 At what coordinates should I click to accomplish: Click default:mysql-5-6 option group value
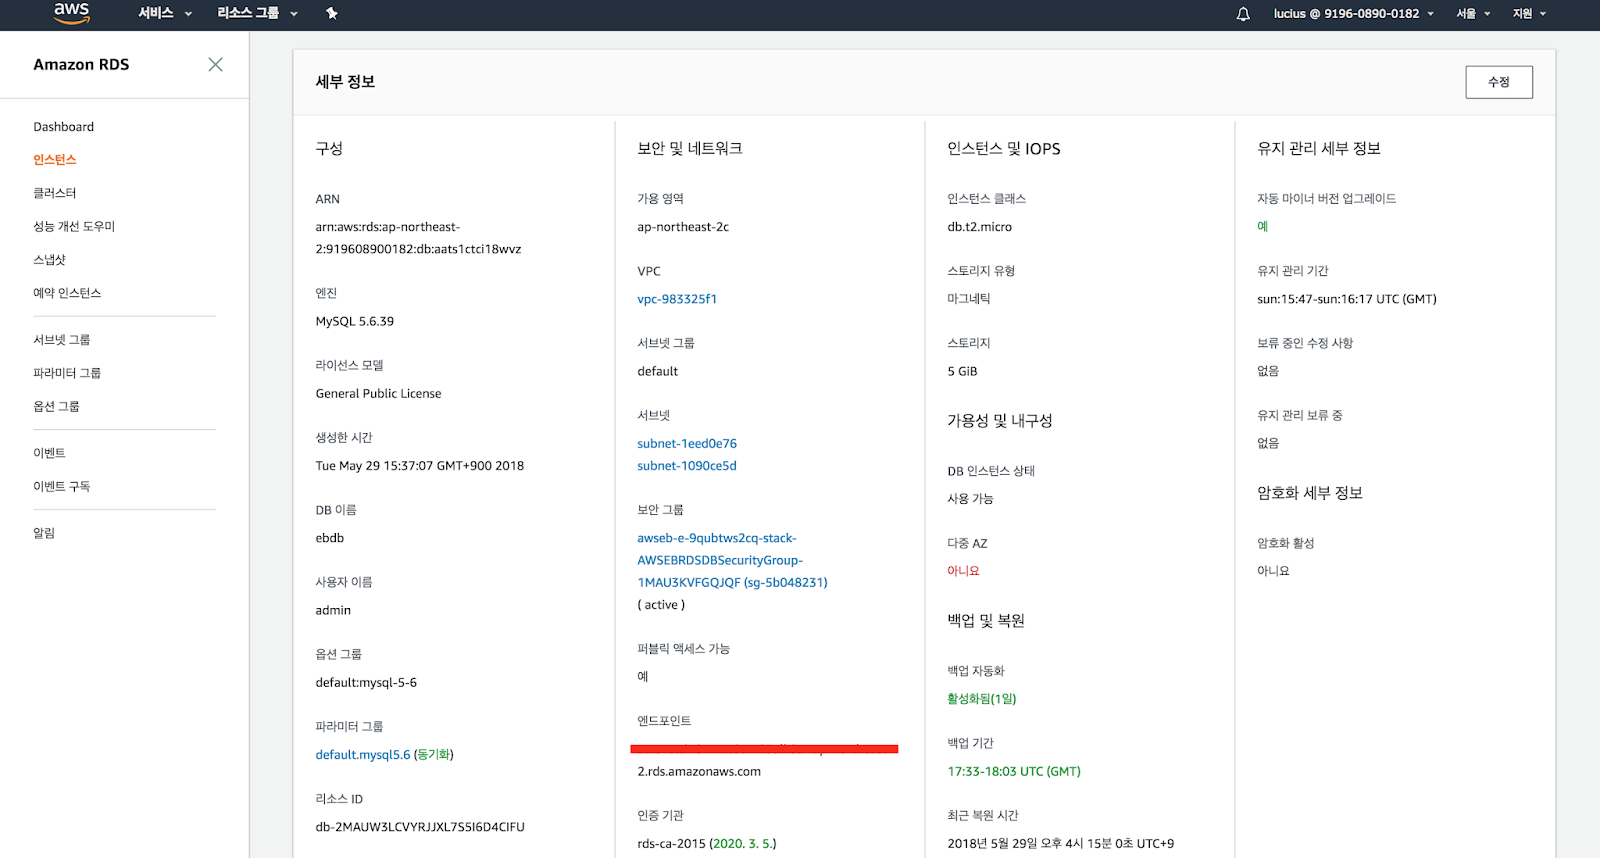pyautogui.click(x=366, y=683)
